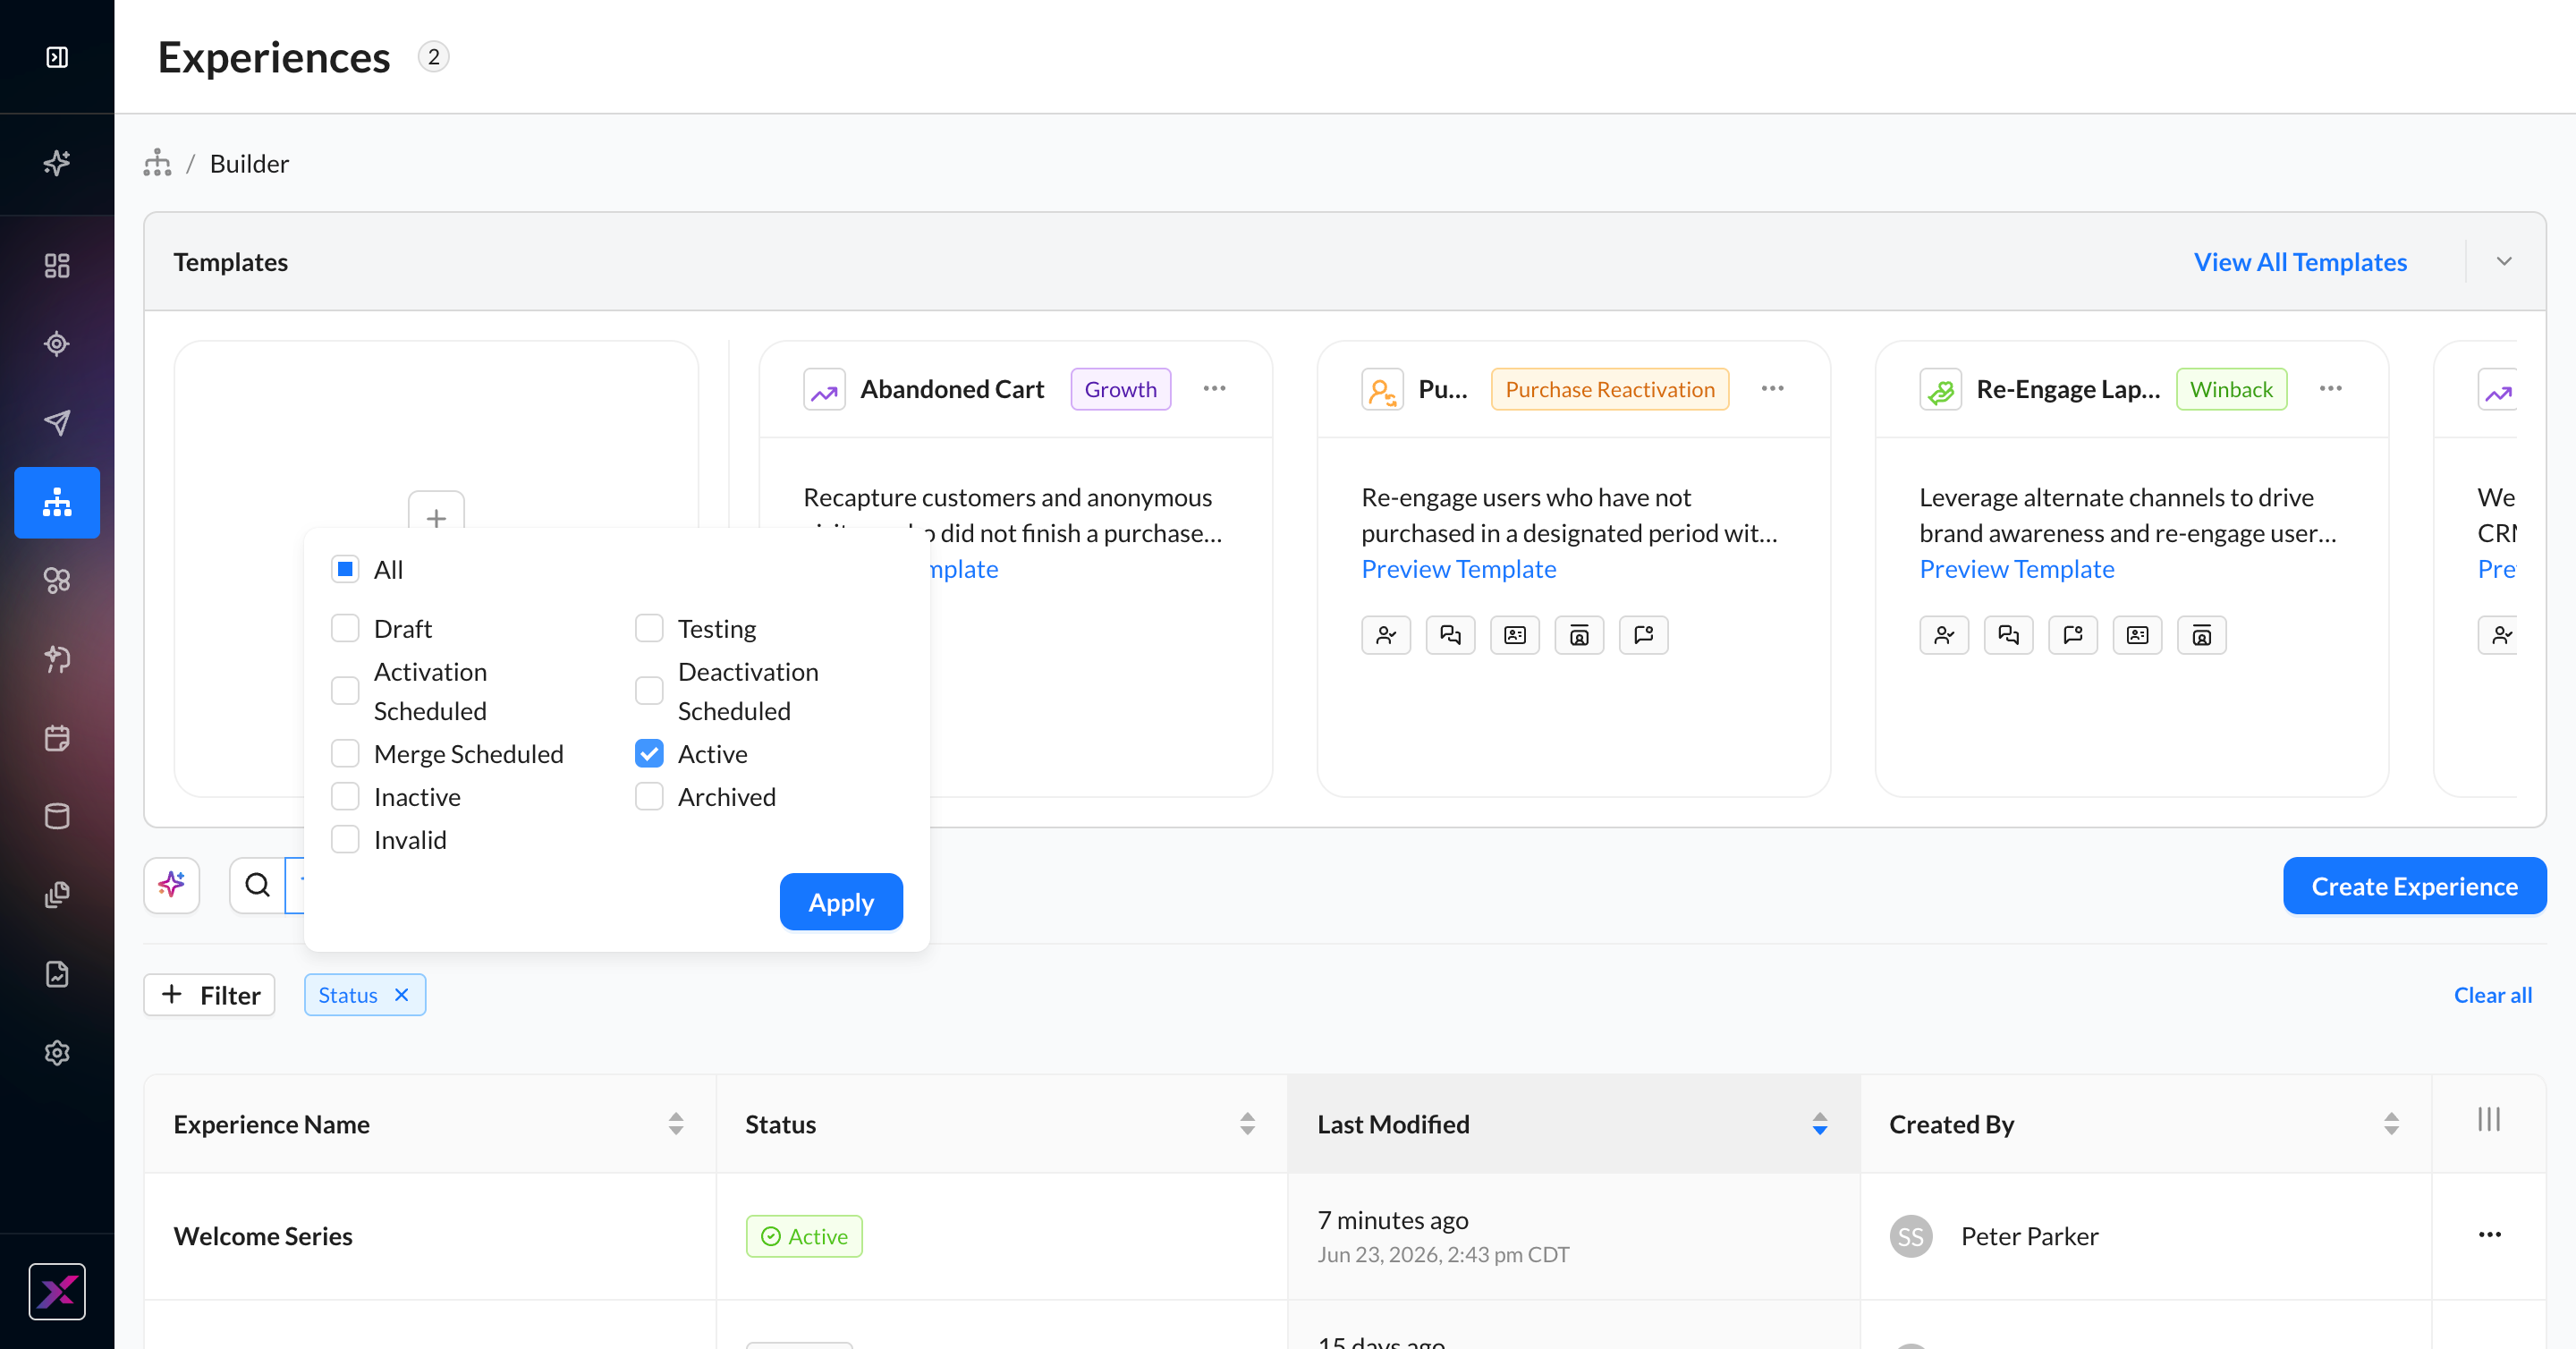Click the target crosshair sidebar icon

tap(57, 344)
